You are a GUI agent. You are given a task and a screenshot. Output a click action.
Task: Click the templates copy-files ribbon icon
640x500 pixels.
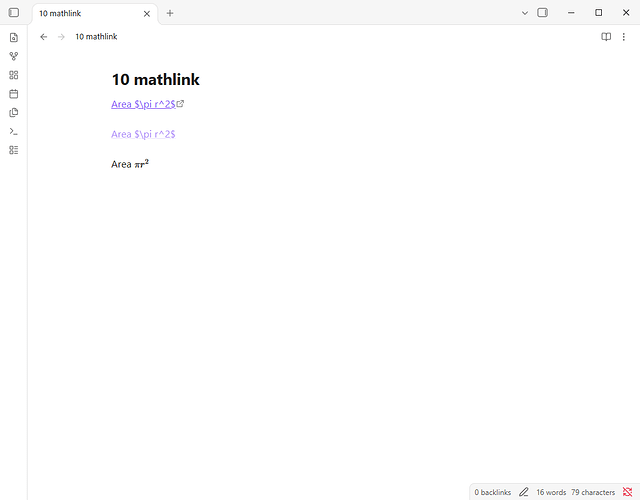[14, 113]
